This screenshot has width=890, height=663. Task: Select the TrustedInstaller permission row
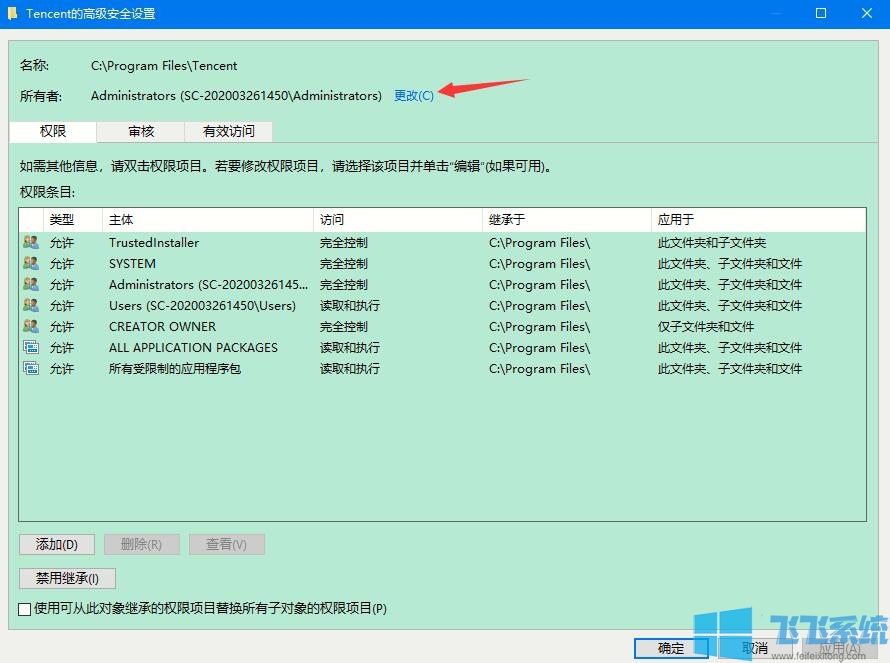coord(200,242)
